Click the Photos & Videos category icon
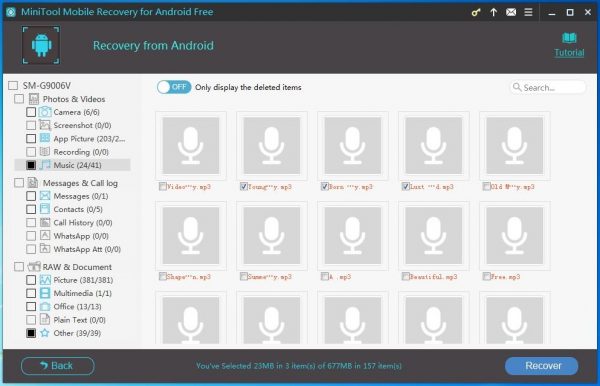 click(34, 99)
